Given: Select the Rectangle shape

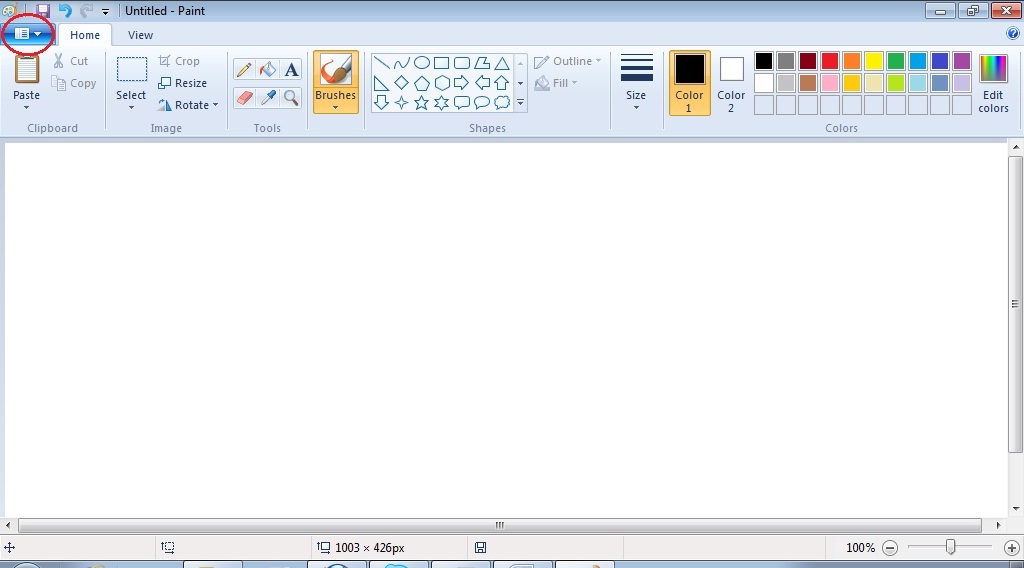Looking at the screenshot, I should [441, 63].
